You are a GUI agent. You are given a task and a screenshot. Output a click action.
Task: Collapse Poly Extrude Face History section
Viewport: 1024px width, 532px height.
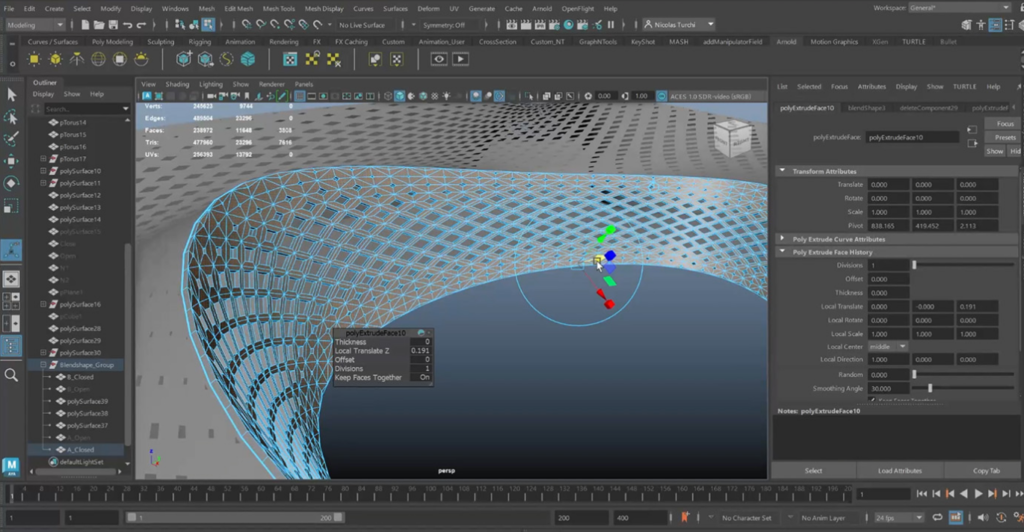coord(782,252)
